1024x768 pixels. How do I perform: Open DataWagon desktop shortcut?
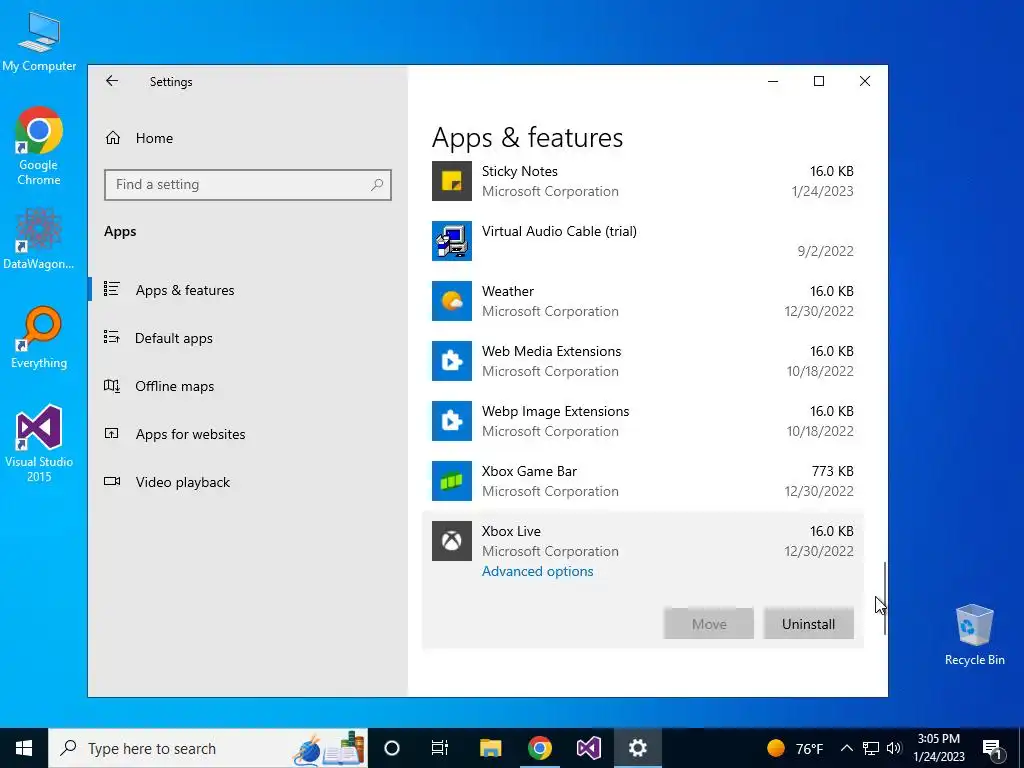[39, 238]
